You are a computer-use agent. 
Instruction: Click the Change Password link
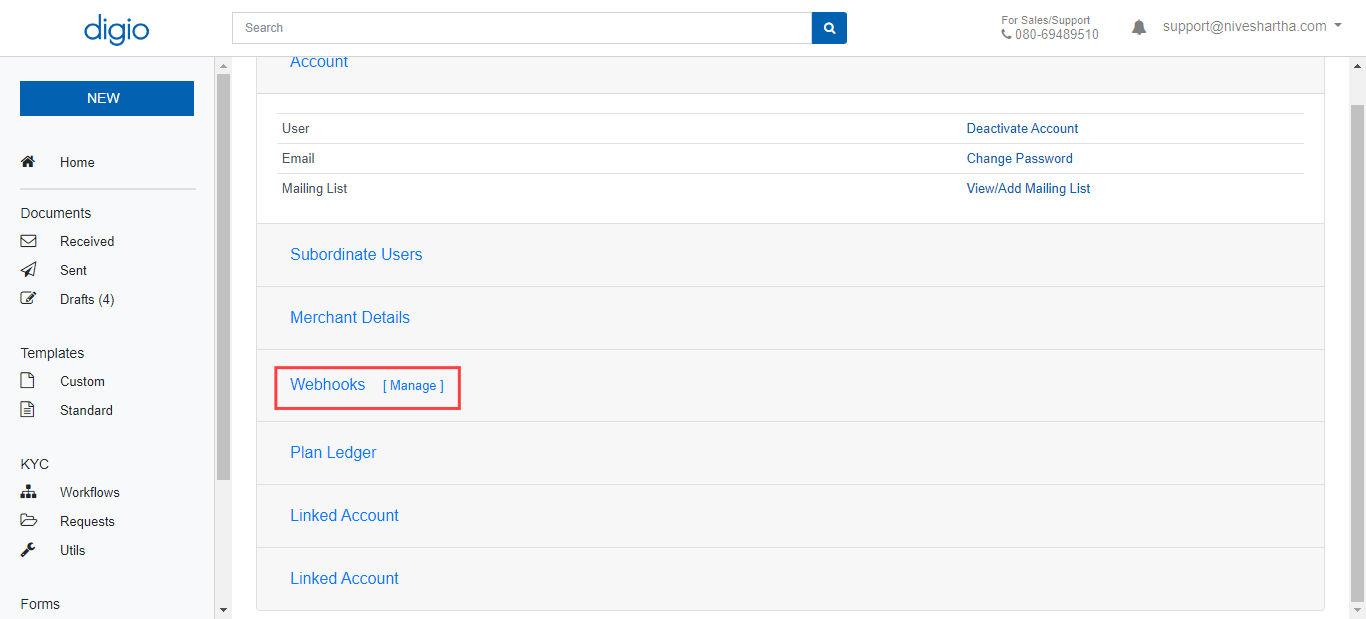(x=1019, y=159)
